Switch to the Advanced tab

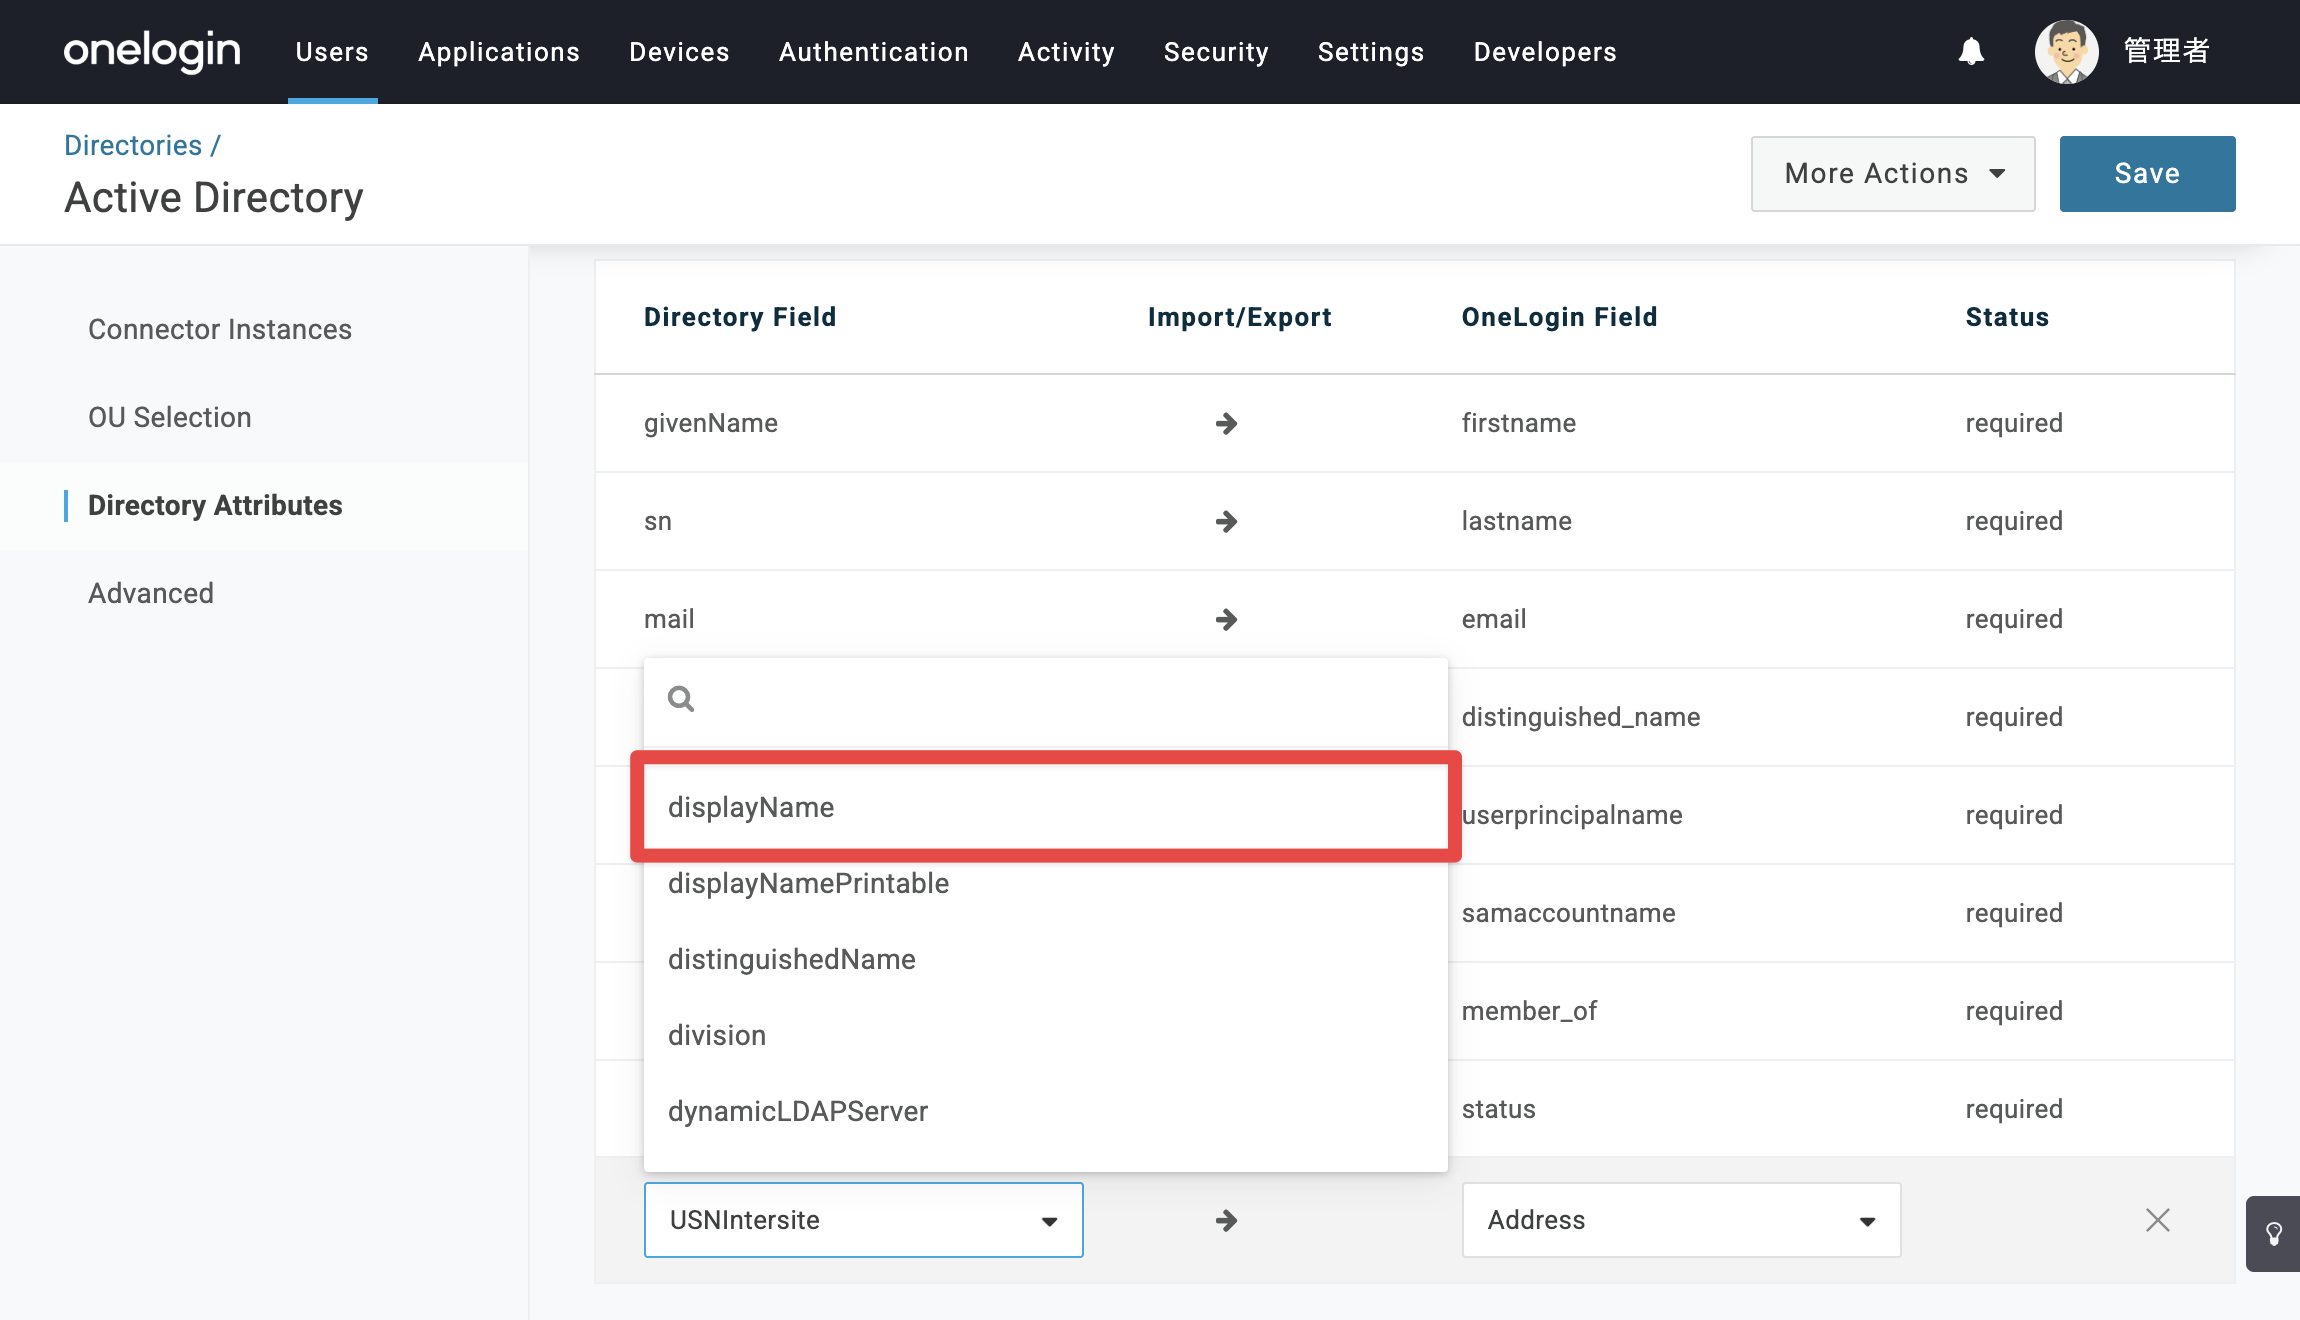151,593
